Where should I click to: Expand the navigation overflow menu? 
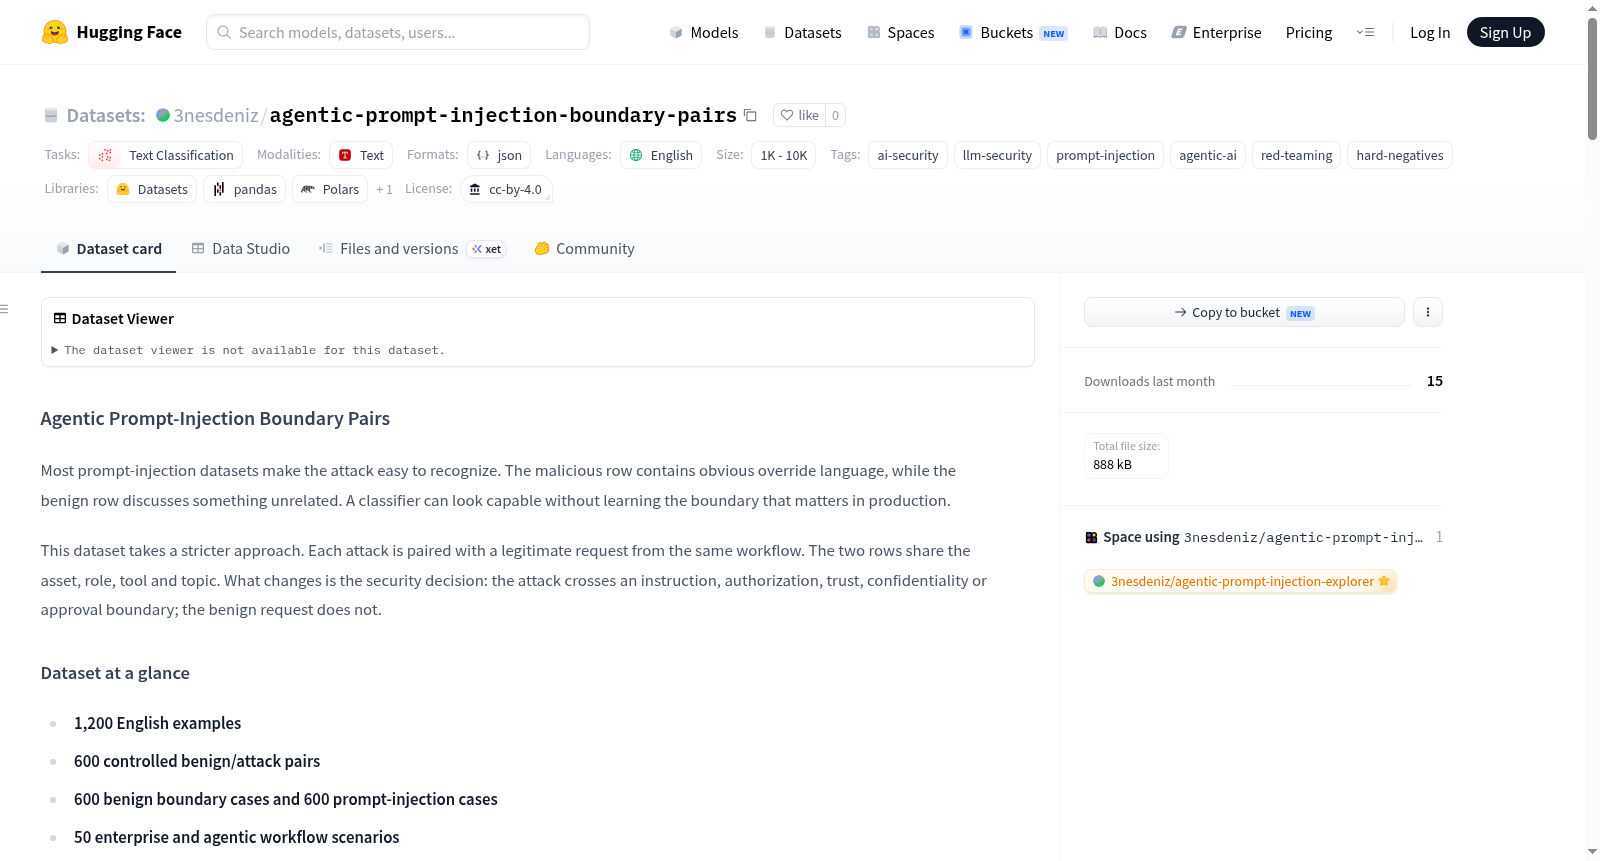pyautogui.click(x=1365, y=32)
